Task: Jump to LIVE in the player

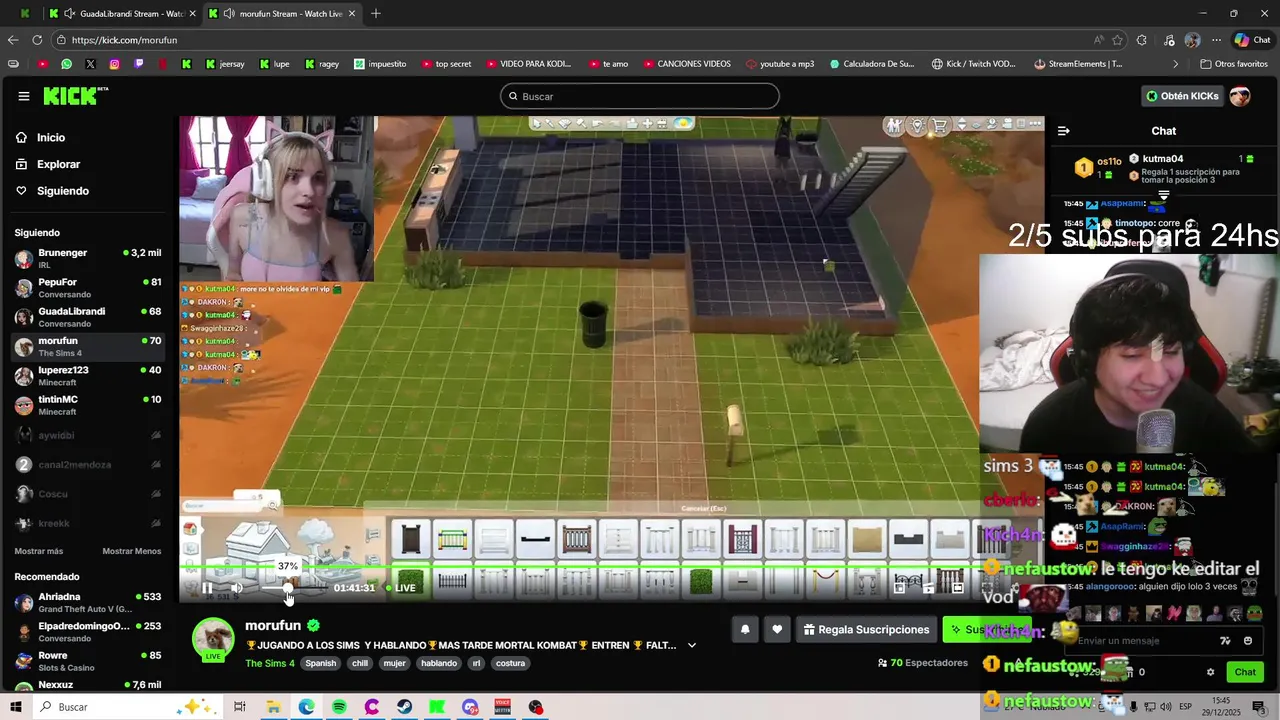Action: click(x=401, y=588)
